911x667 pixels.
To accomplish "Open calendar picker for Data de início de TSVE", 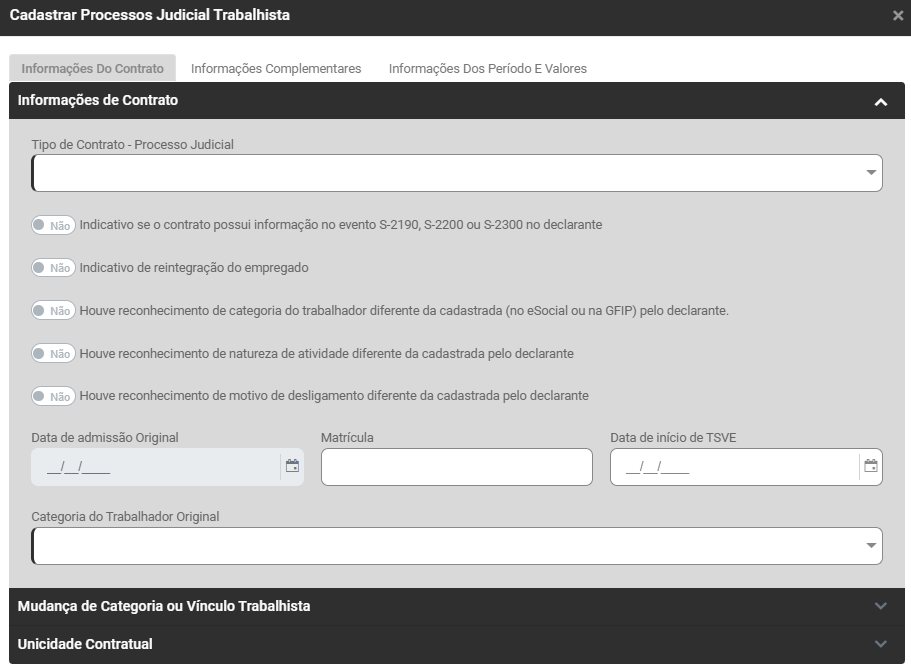I will click(870, 466).
